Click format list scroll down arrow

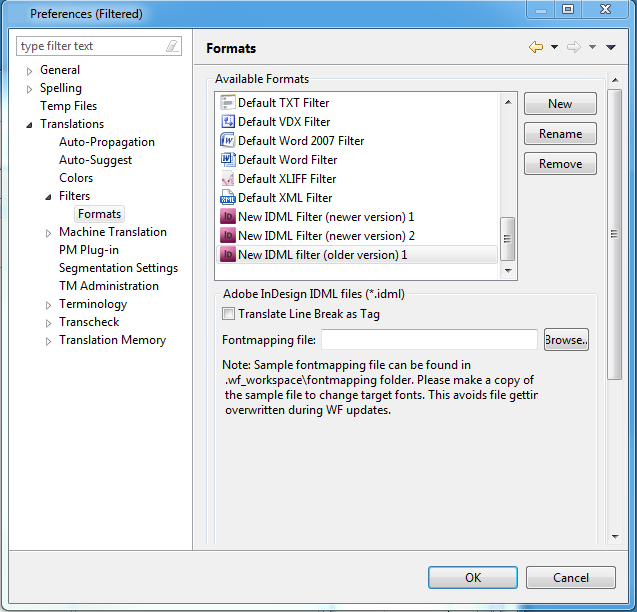[x=508, y=271]
